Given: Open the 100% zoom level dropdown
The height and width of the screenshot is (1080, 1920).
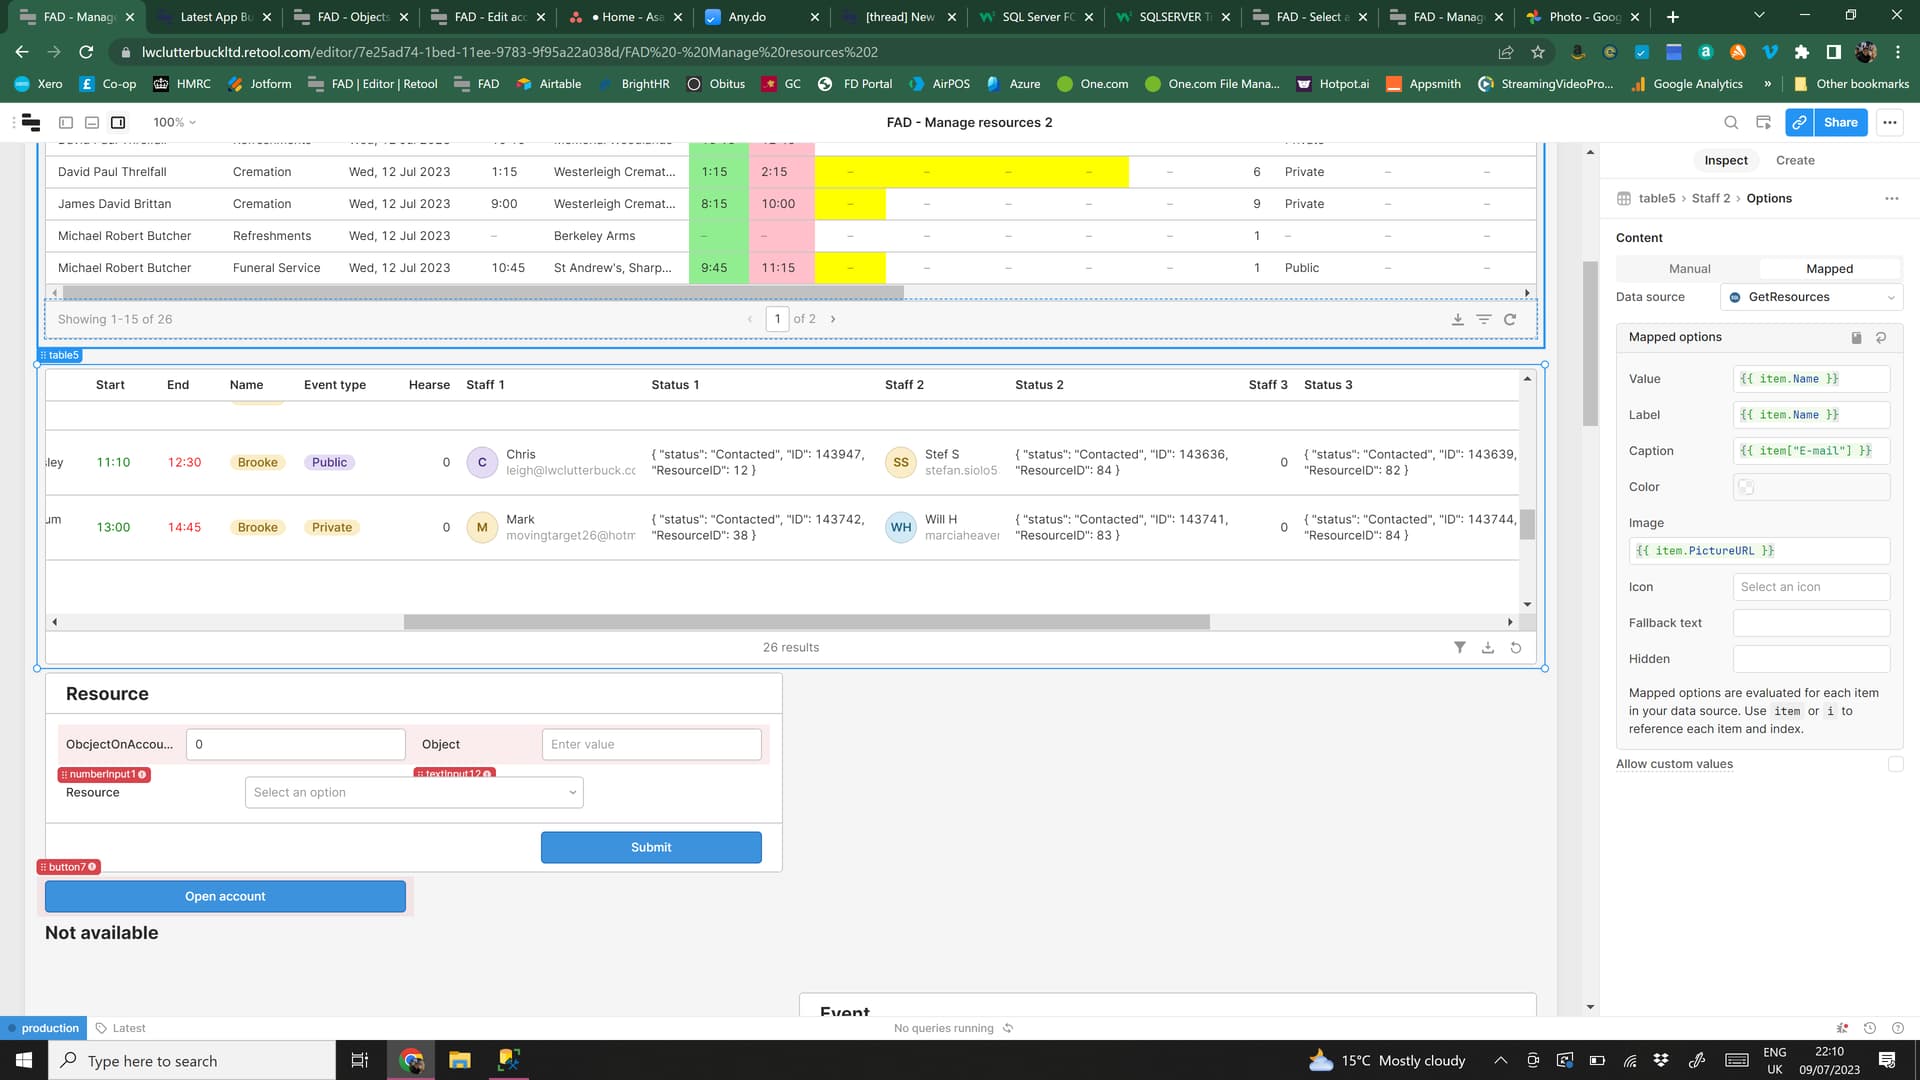Looking at the screenshot, I should (174, 122).
